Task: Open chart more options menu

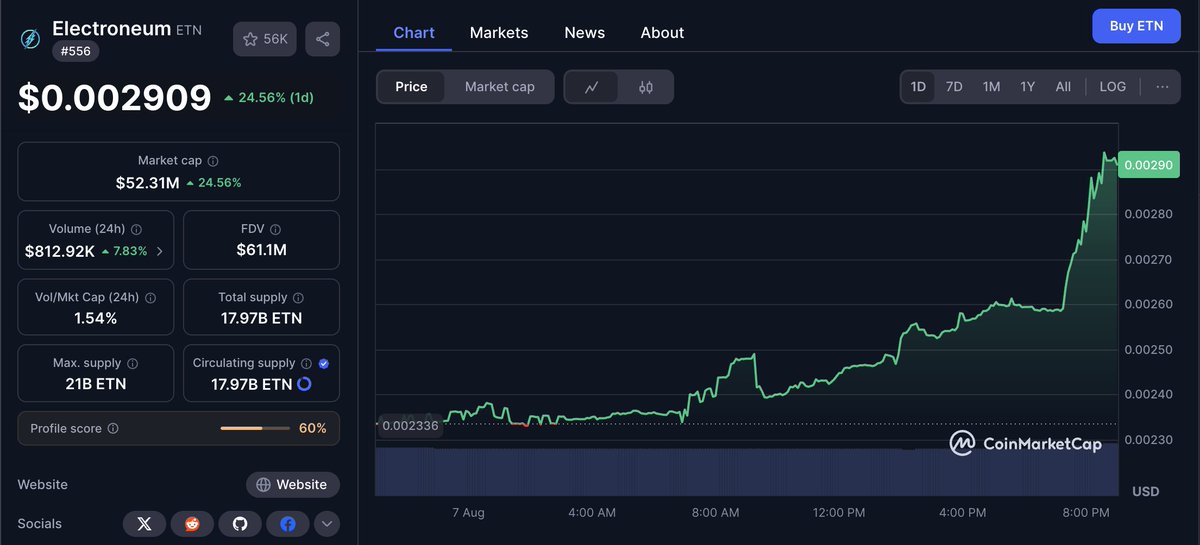Action: coord(1162,87)
